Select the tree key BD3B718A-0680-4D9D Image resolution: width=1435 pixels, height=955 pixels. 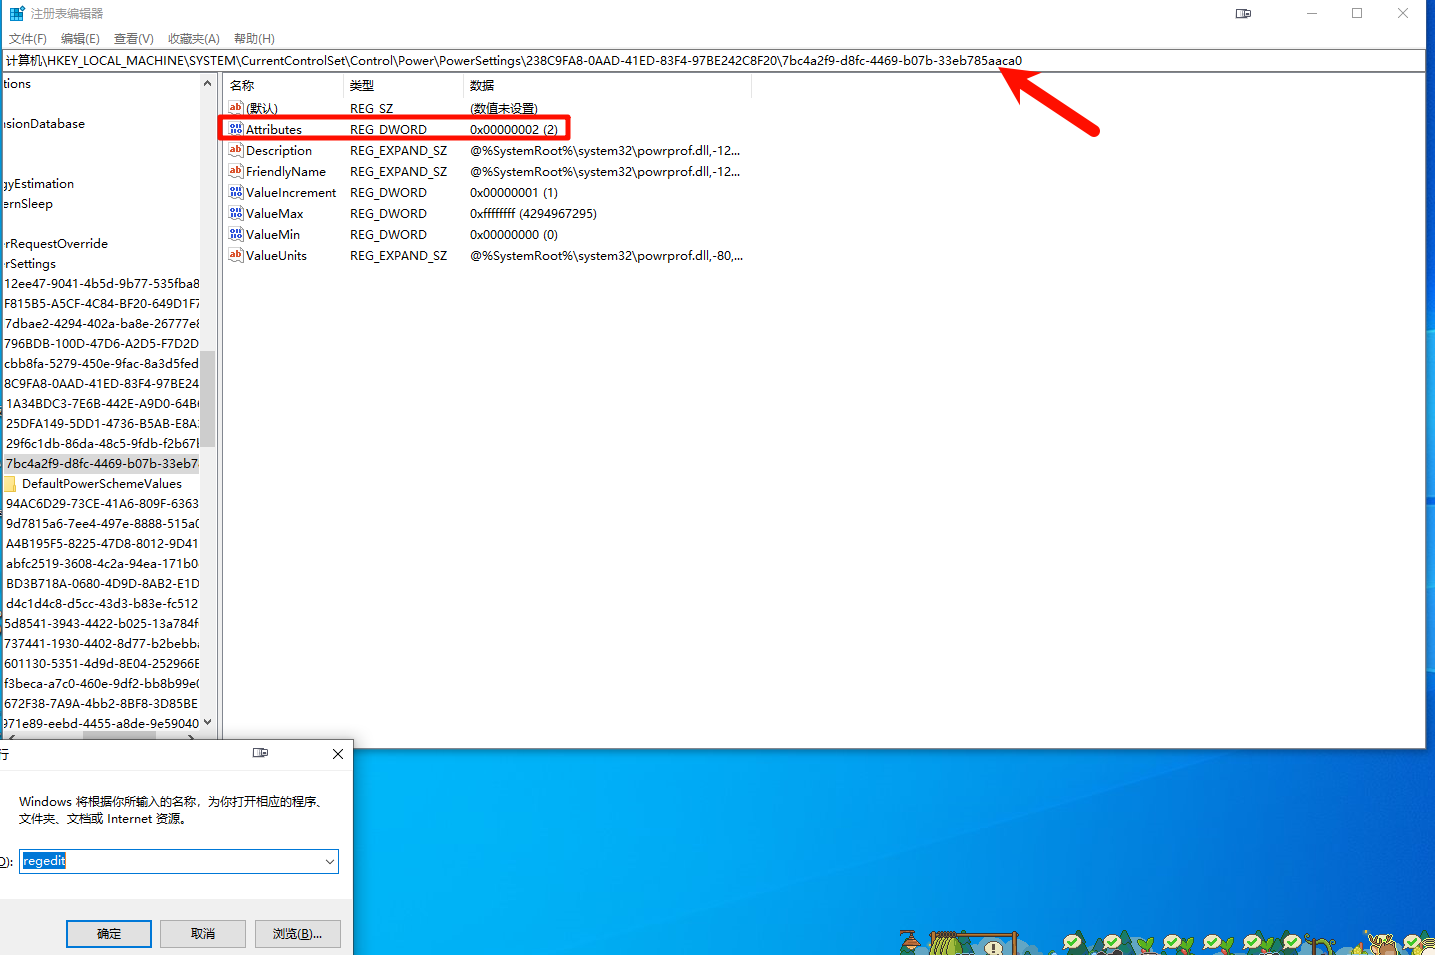(x=102, y=584)
